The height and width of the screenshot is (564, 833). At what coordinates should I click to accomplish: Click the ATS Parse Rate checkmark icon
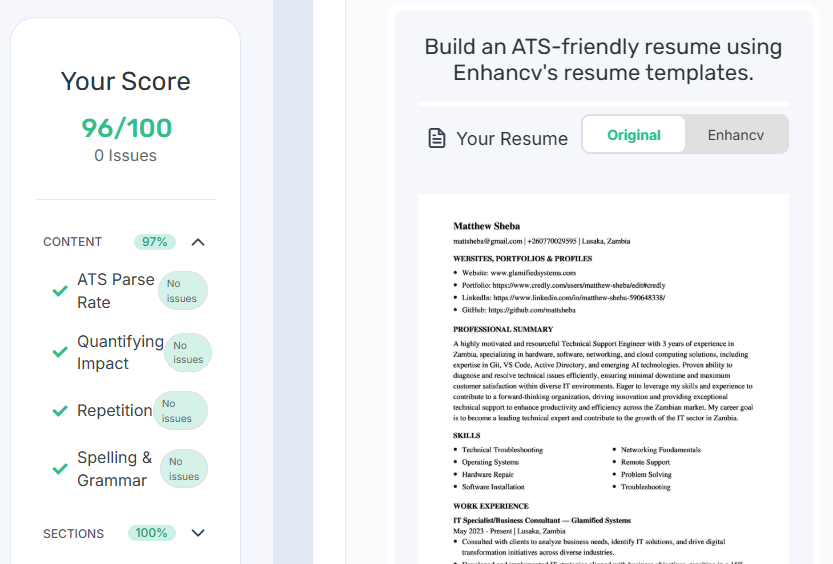pyautogui.click(x=60, y=290)
